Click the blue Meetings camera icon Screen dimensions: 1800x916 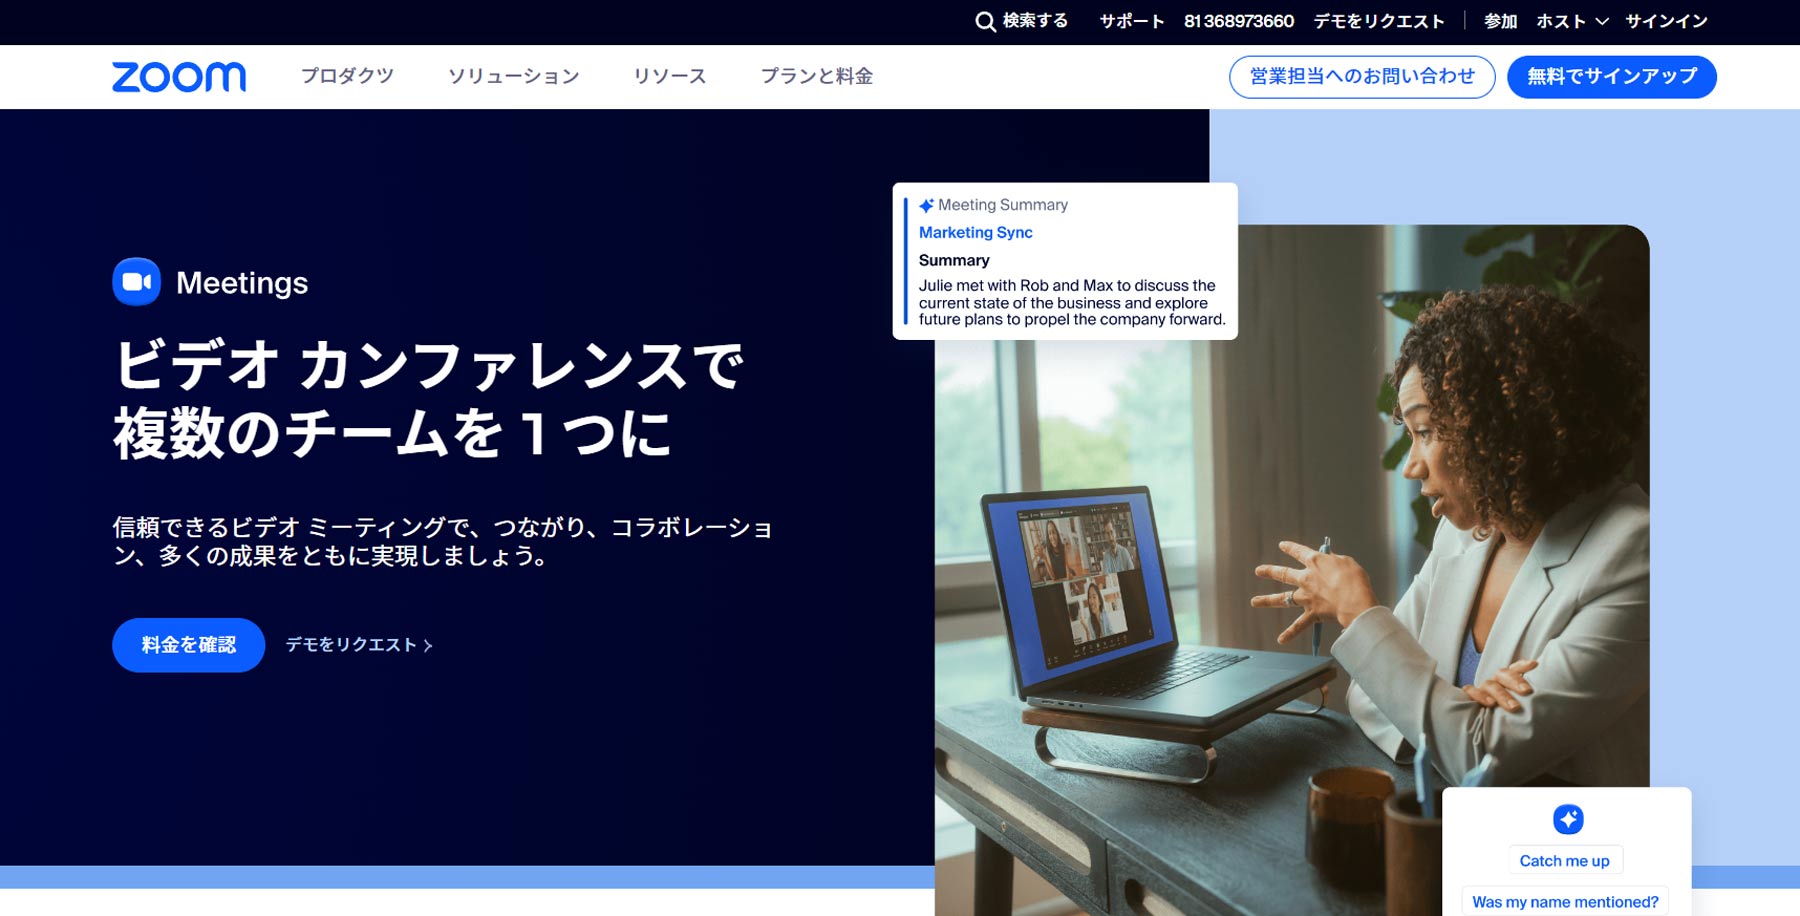[136, 282]
